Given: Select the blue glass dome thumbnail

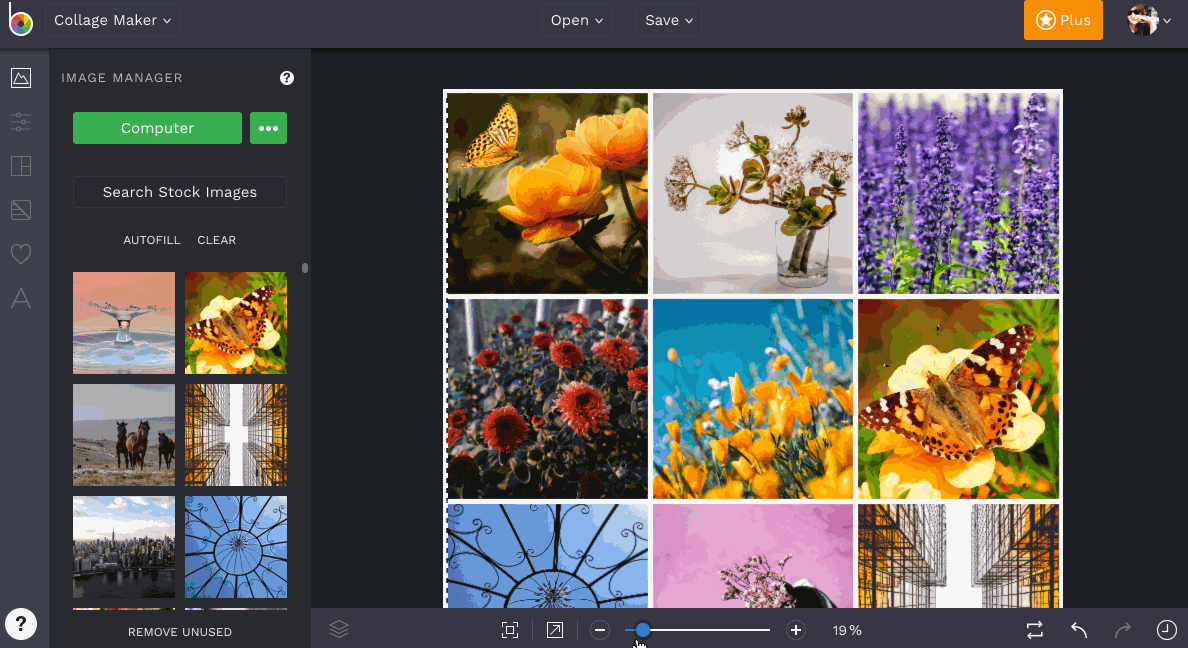Looking at the screenshot, I should (x=236, y=547).
